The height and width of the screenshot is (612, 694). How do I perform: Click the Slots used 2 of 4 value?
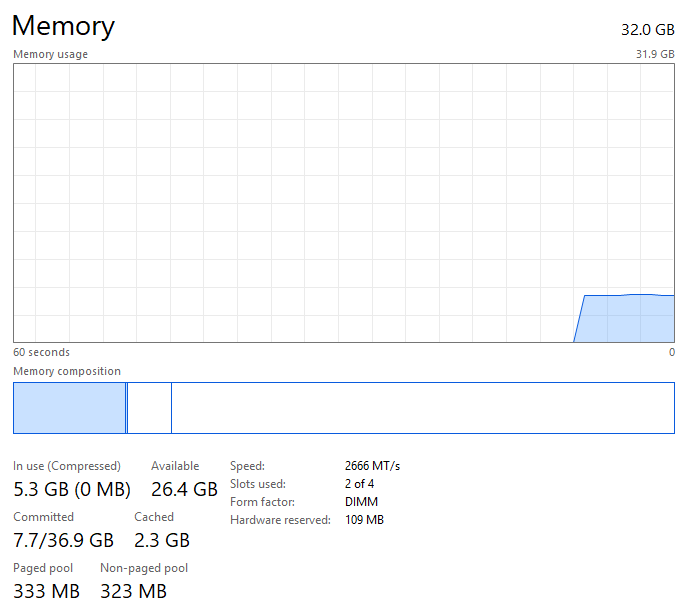pos(359,484)
